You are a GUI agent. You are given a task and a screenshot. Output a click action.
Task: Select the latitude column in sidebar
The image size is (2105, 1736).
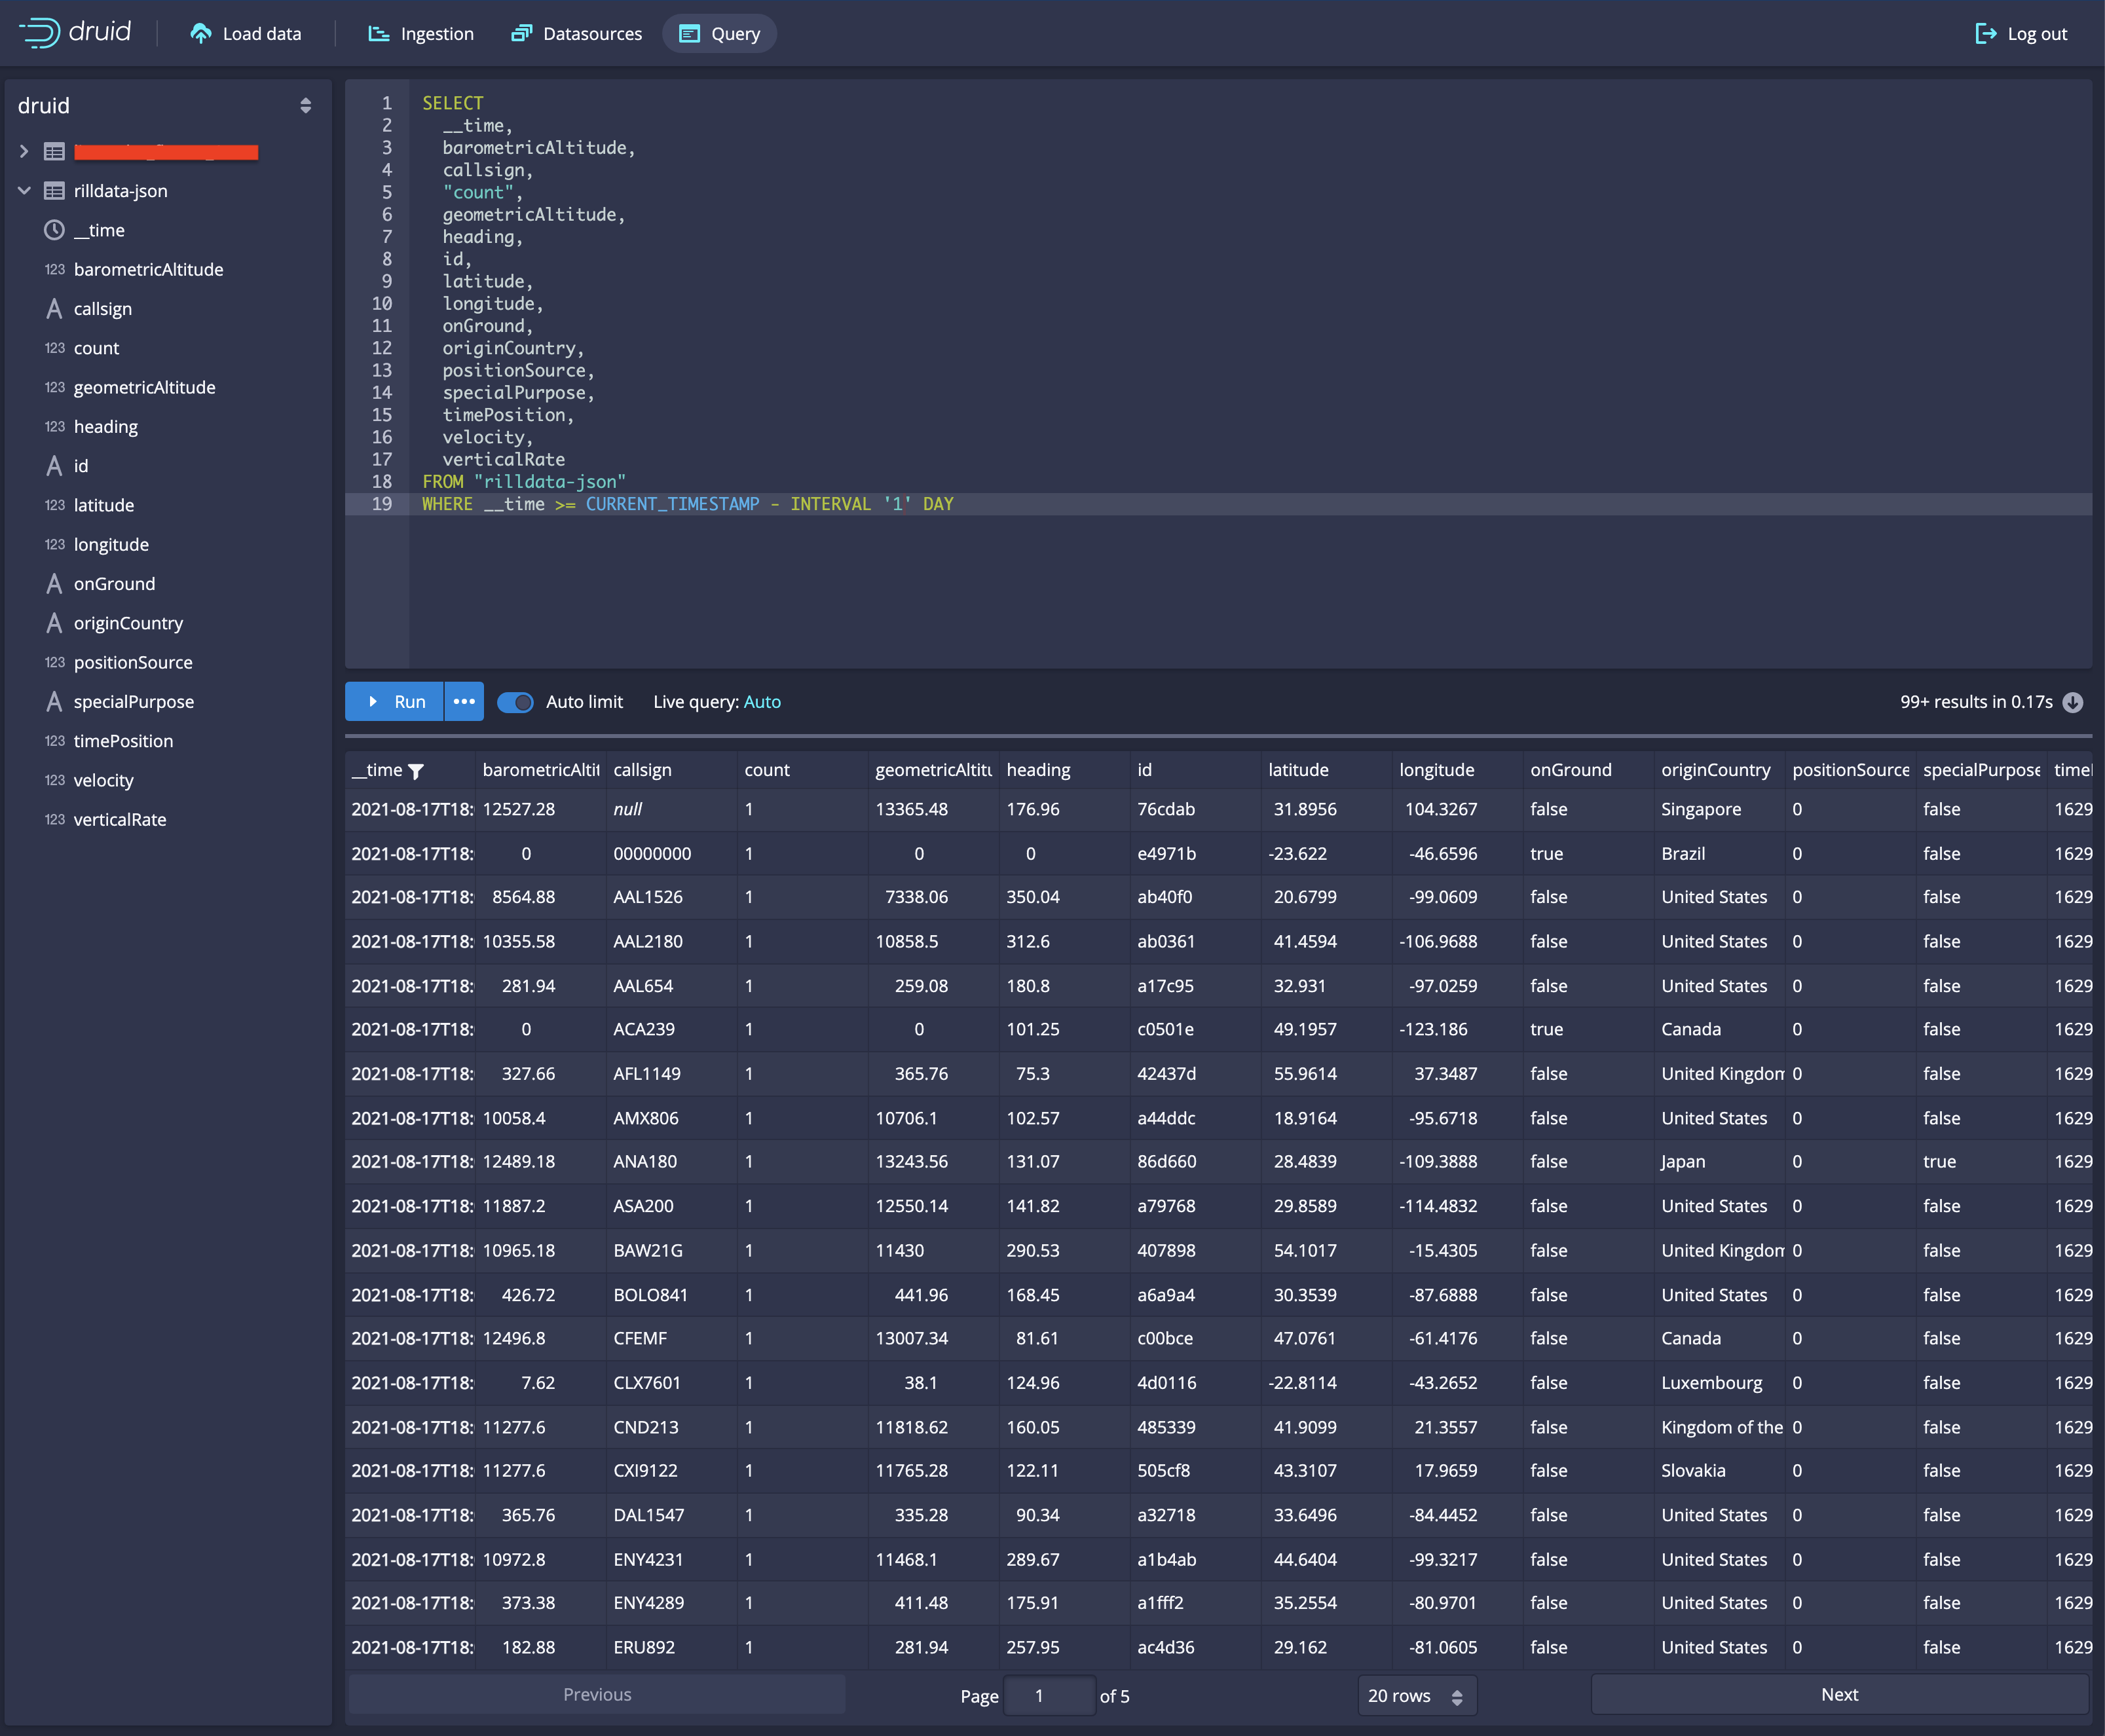click(x=104, y=505)
